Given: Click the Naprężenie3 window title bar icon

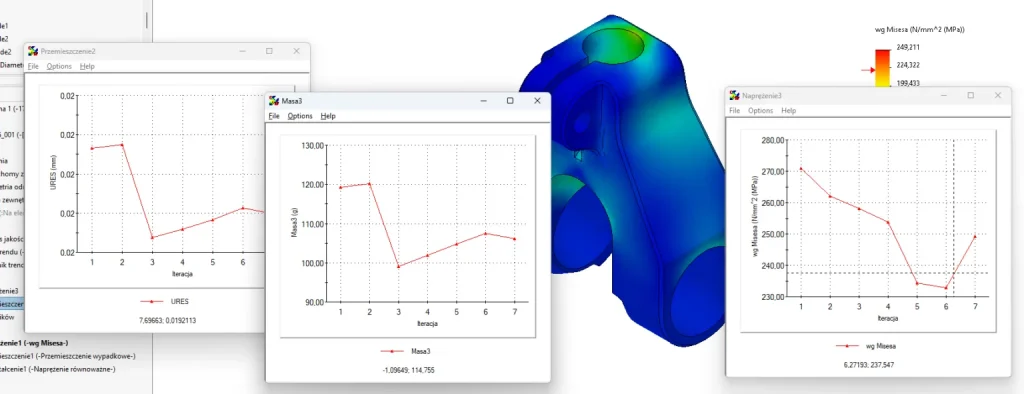Looking at the screenshot, I should click(x=735, y=95).
